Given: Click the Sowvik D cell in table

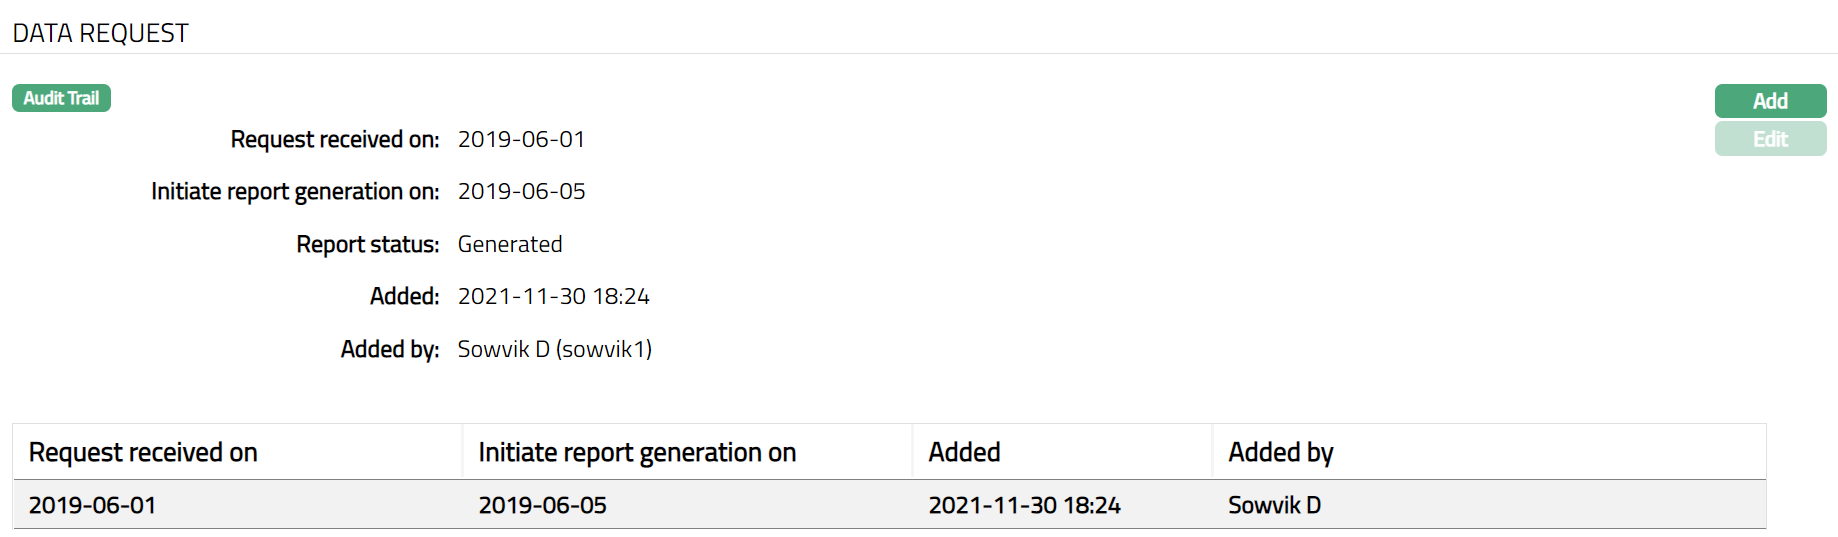Looking at the screenshot, I should tap(1274, 505).
